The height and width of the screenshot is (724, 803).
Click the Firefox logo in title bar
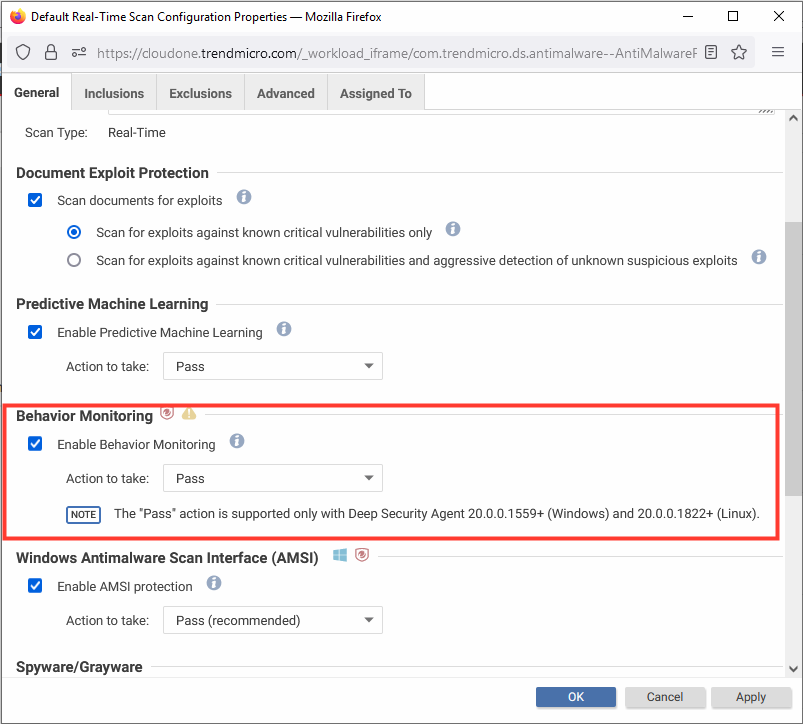click(x=17, y=16)
